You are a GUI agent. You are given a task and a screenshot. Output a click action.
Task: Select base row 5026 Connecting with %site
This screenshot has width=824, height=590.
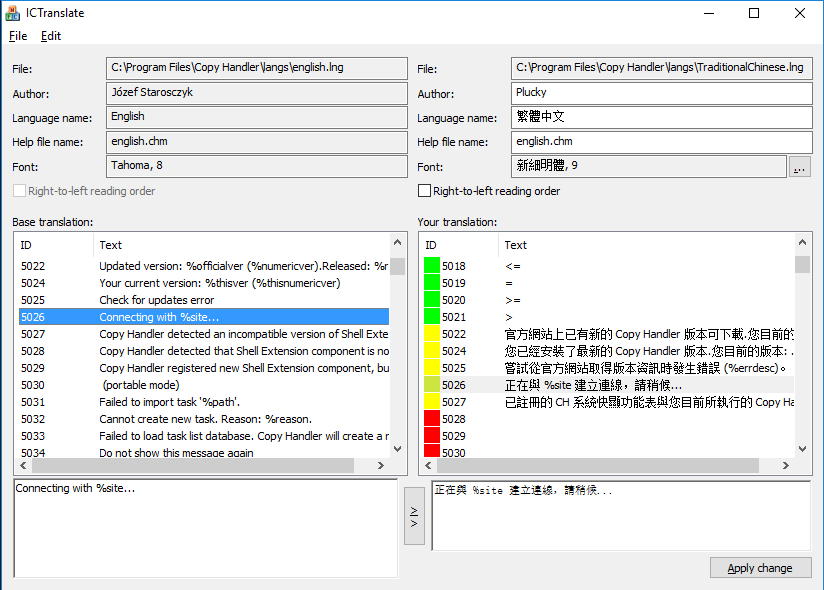tap(204, 317)
